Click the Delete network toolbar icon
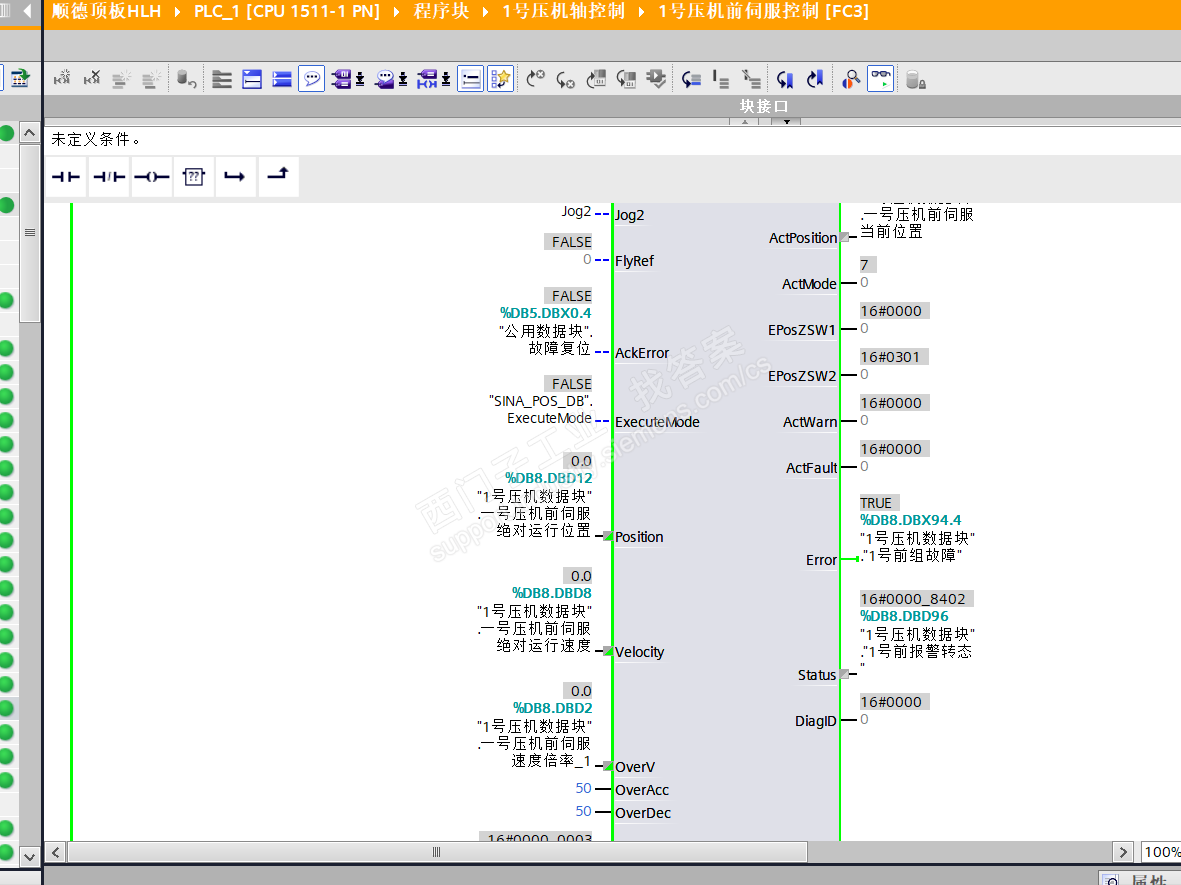1181x885 pixels. pyautogui.click(x=92, y=78)
